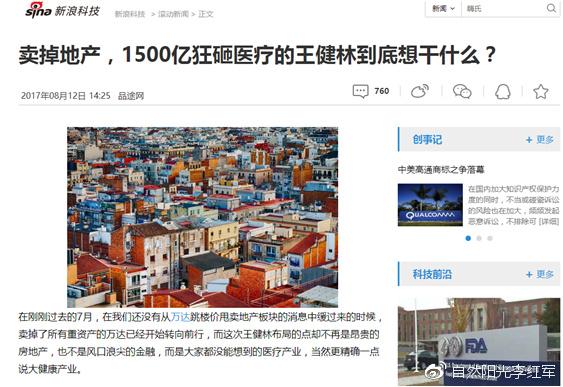
Task: Click the FDA building image
Action: 479,342
